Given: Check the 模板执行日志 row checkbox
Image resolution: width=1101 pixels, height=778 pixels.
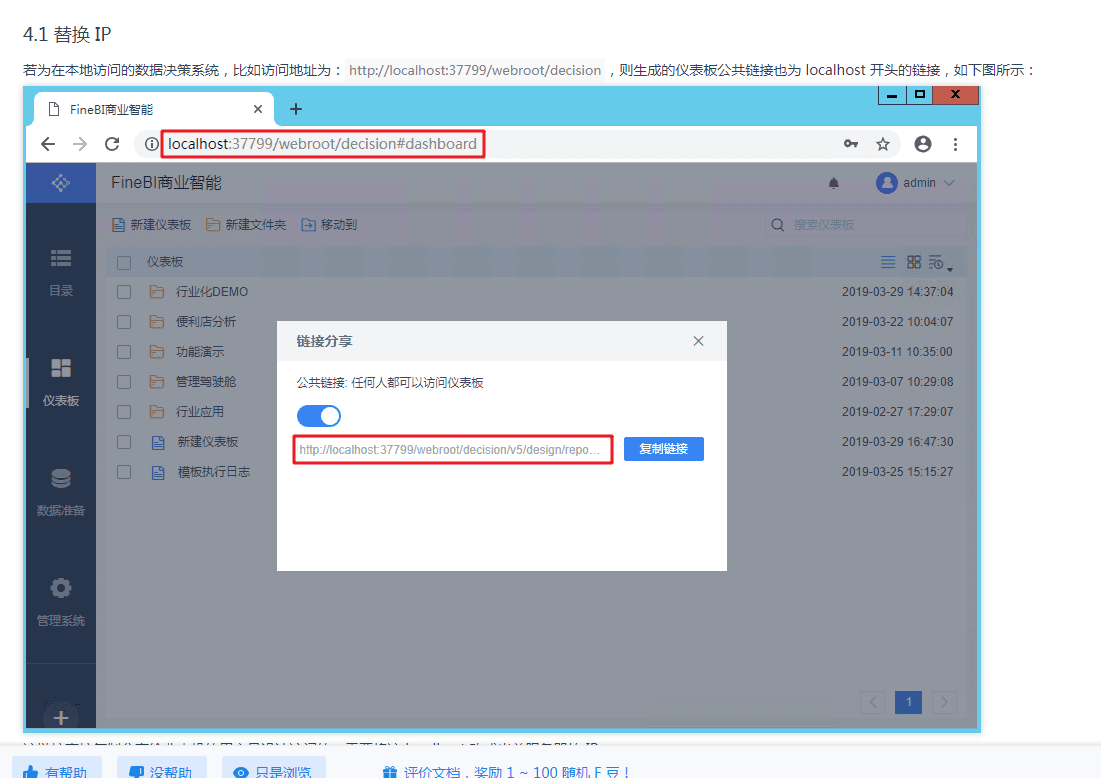Looking at the screenshot, I should [124, 472].
